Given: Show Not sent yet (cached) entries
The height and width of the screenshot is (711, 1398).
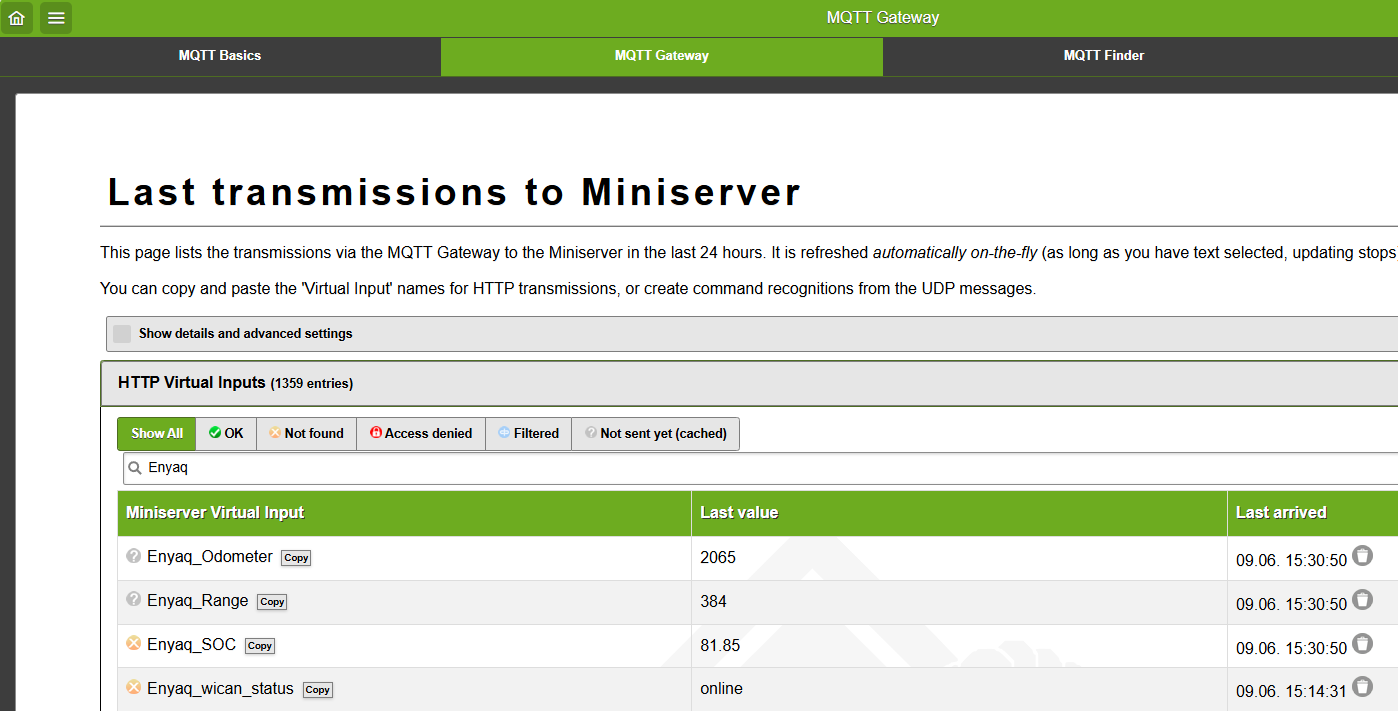Looking at the screenshot, I should point(655,434).
